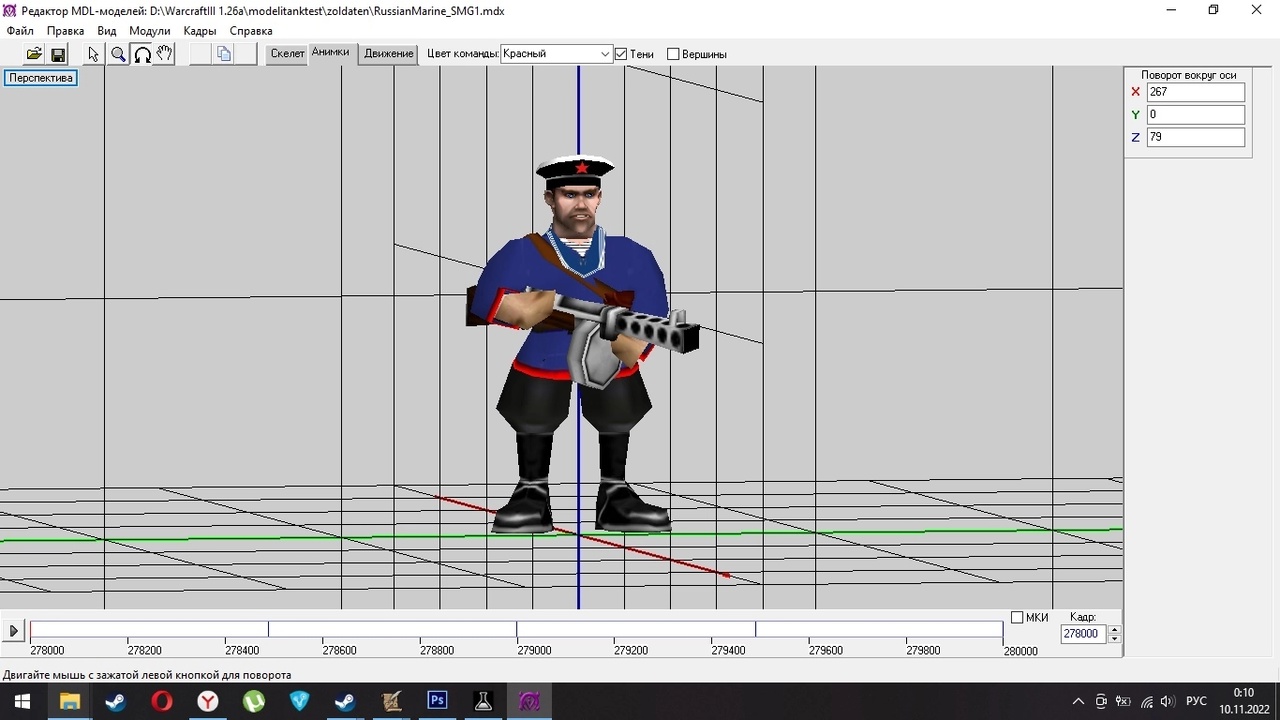This screenshot has width=1280, height=720.
Task: Show hidden tray icons chevron
Action: pyautogui.click(x=1078, y=701)
